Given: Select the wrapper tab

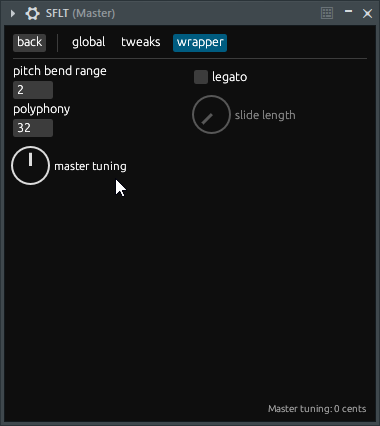Looking at the screenshot, I should (200, 43).
